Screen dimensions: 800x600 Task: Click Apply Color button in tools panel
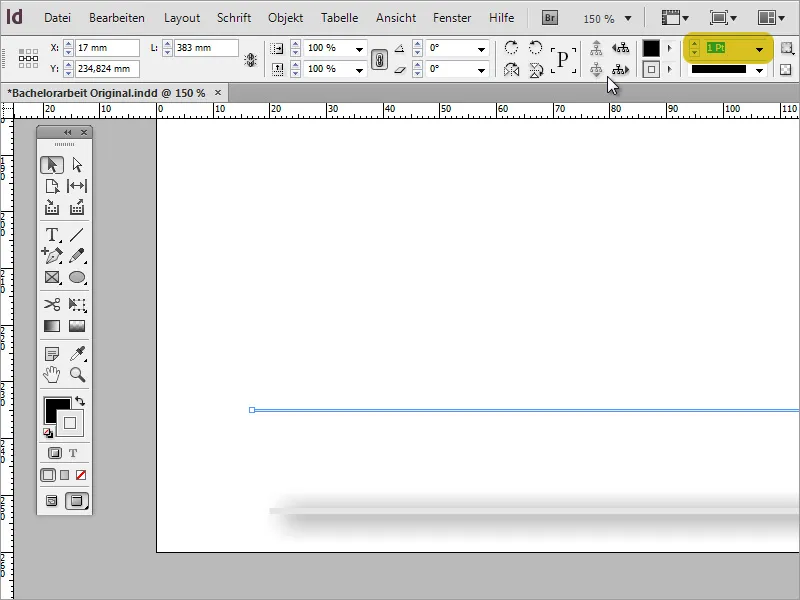pyautogui.click(x=48, y=476)
